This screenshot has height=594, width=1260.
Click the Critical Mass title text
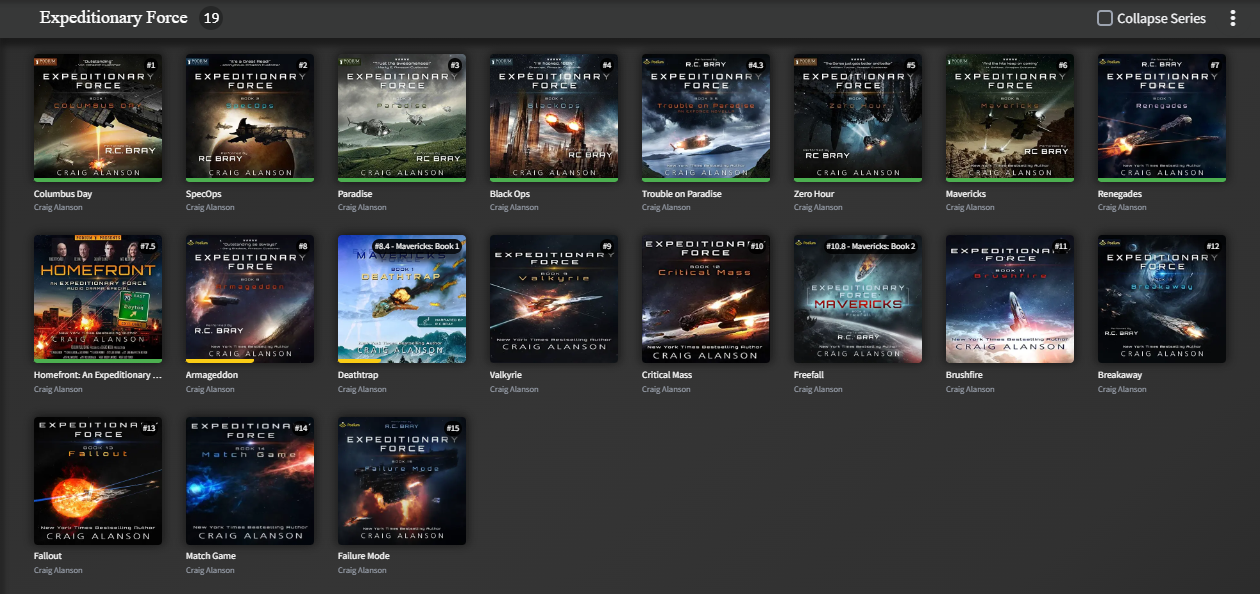[667, 375]
